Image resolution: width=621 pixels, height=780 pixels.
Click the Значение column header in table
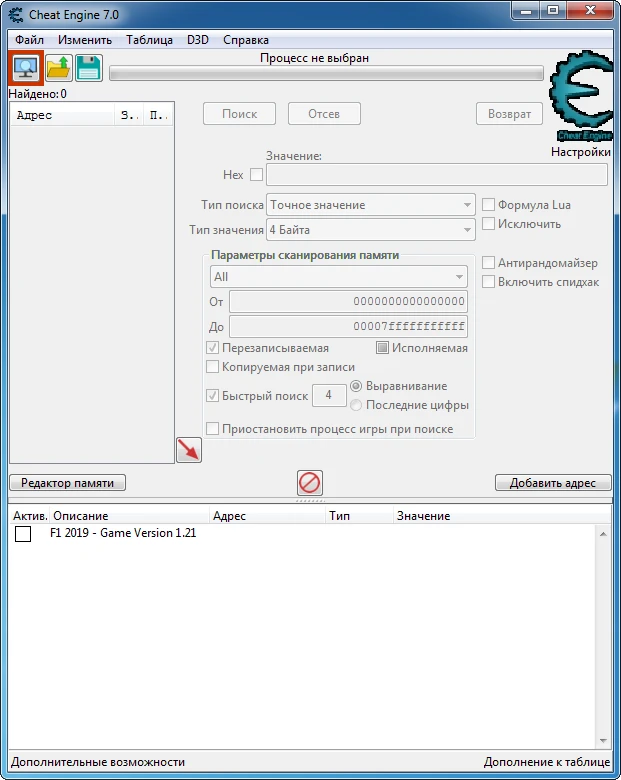(502, 516)
